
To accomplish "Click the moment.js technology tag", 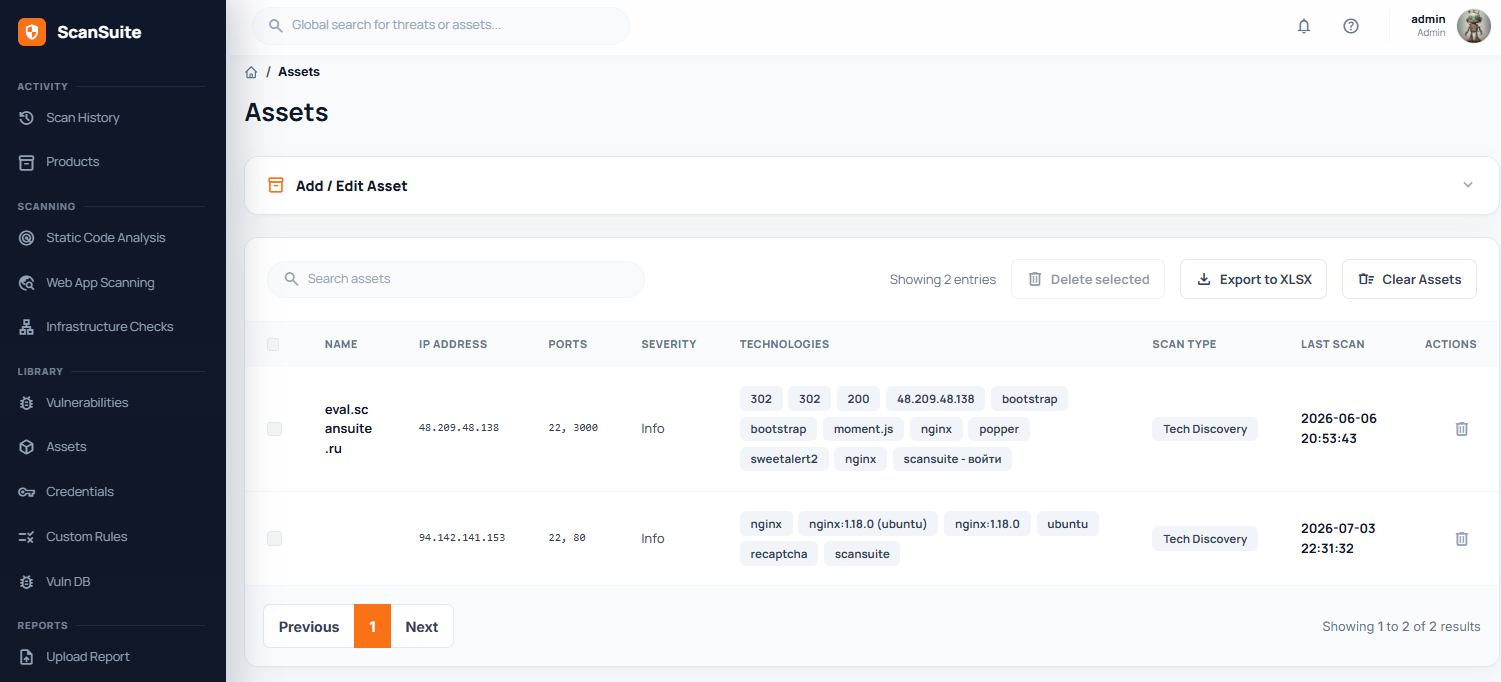I will click(864, 429).
